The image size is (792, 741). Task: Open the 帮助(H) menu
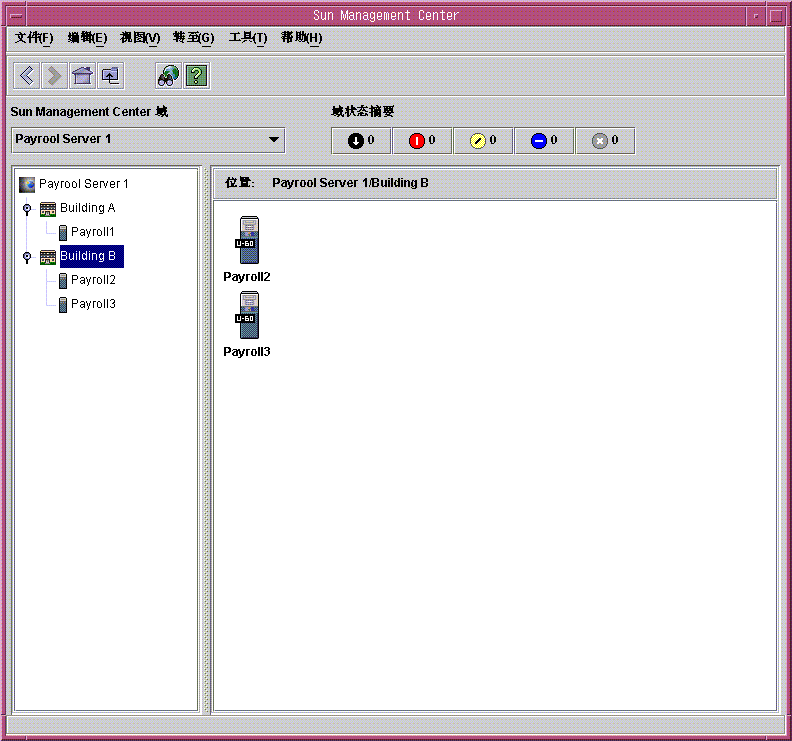click(x=302, y=38)
